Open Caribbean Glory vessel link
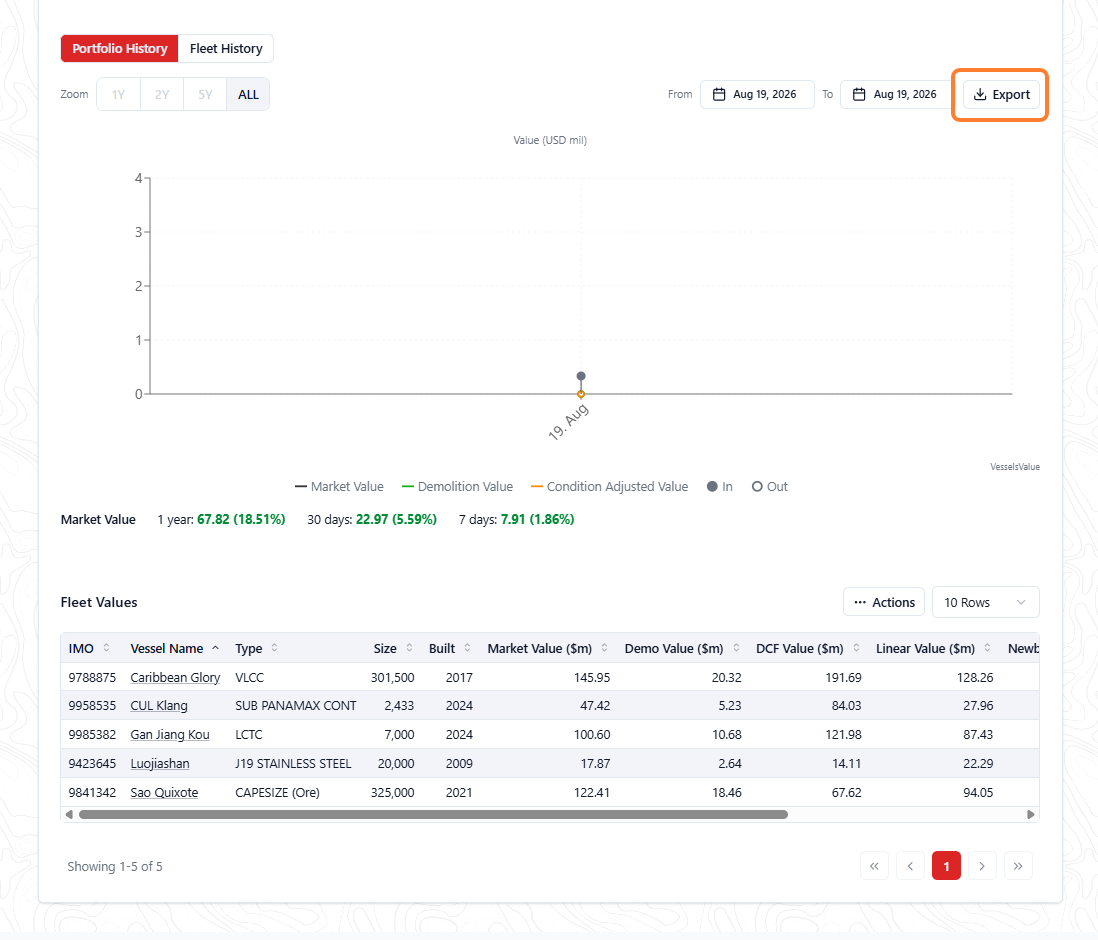The width and height of the screenshot is (1098, 940). pyautogui.click(x=175, y=677)
